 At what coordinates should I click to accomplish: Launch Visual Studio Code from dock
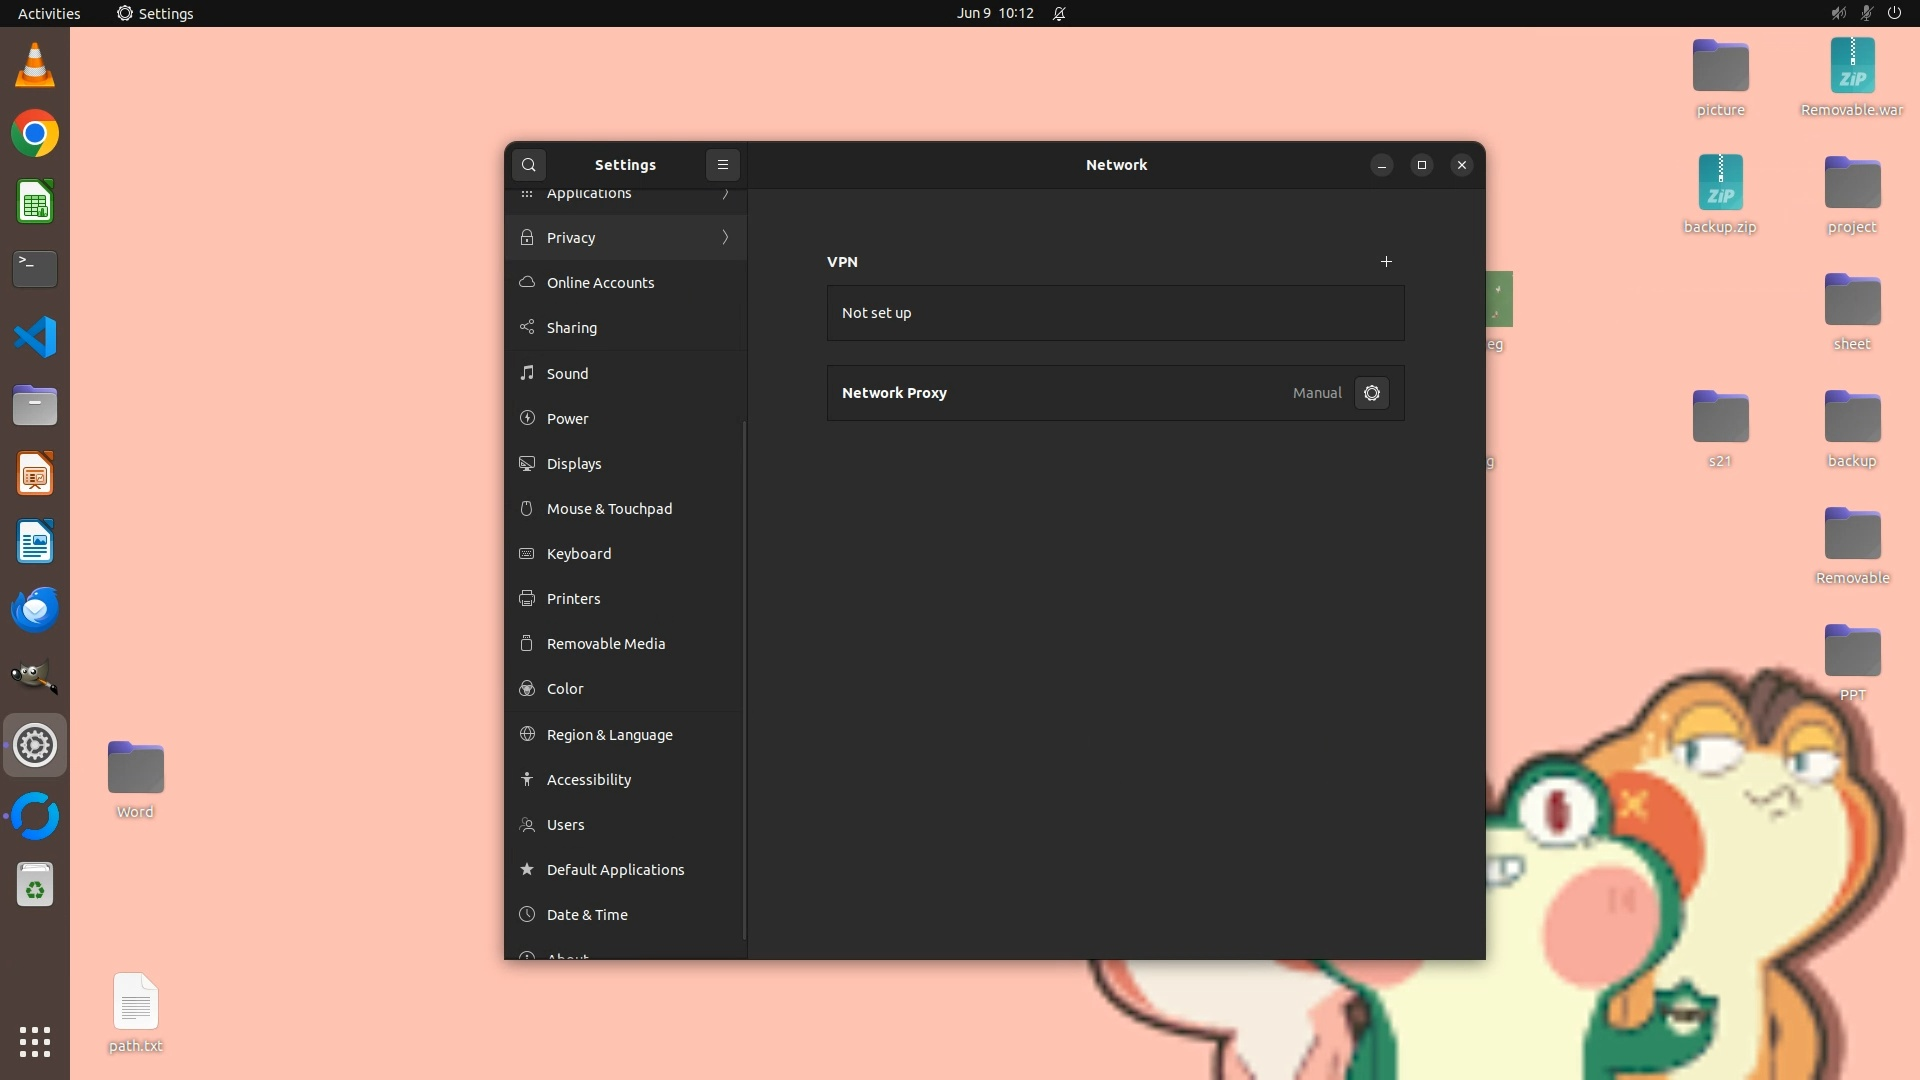[35, 337]
